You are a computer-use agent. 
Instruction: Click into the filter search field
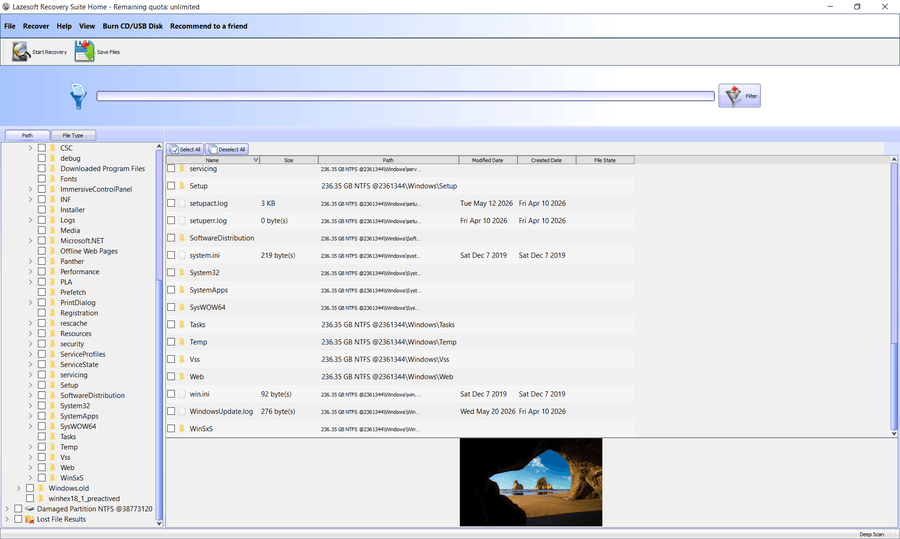point(405,96)
